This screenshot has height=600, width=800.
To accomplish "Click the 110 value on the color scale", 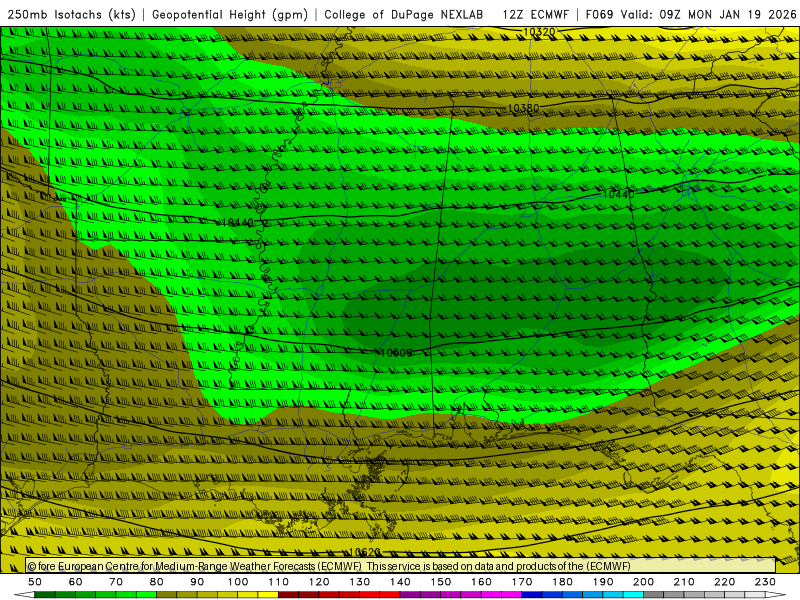I will pyautogui.click(x=278, y=582).
